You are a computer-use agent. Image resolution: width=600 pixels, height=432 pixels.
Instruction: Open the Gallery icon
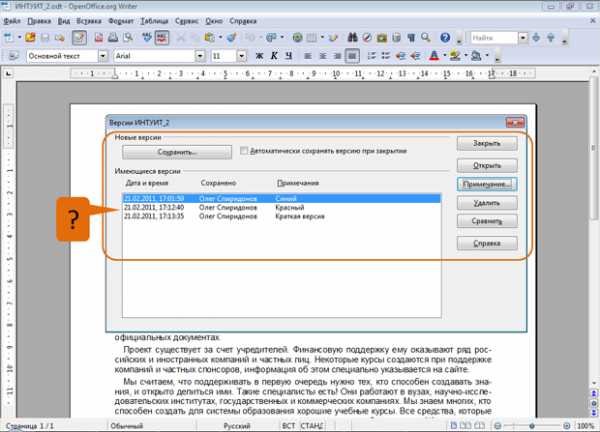(382, 37)
